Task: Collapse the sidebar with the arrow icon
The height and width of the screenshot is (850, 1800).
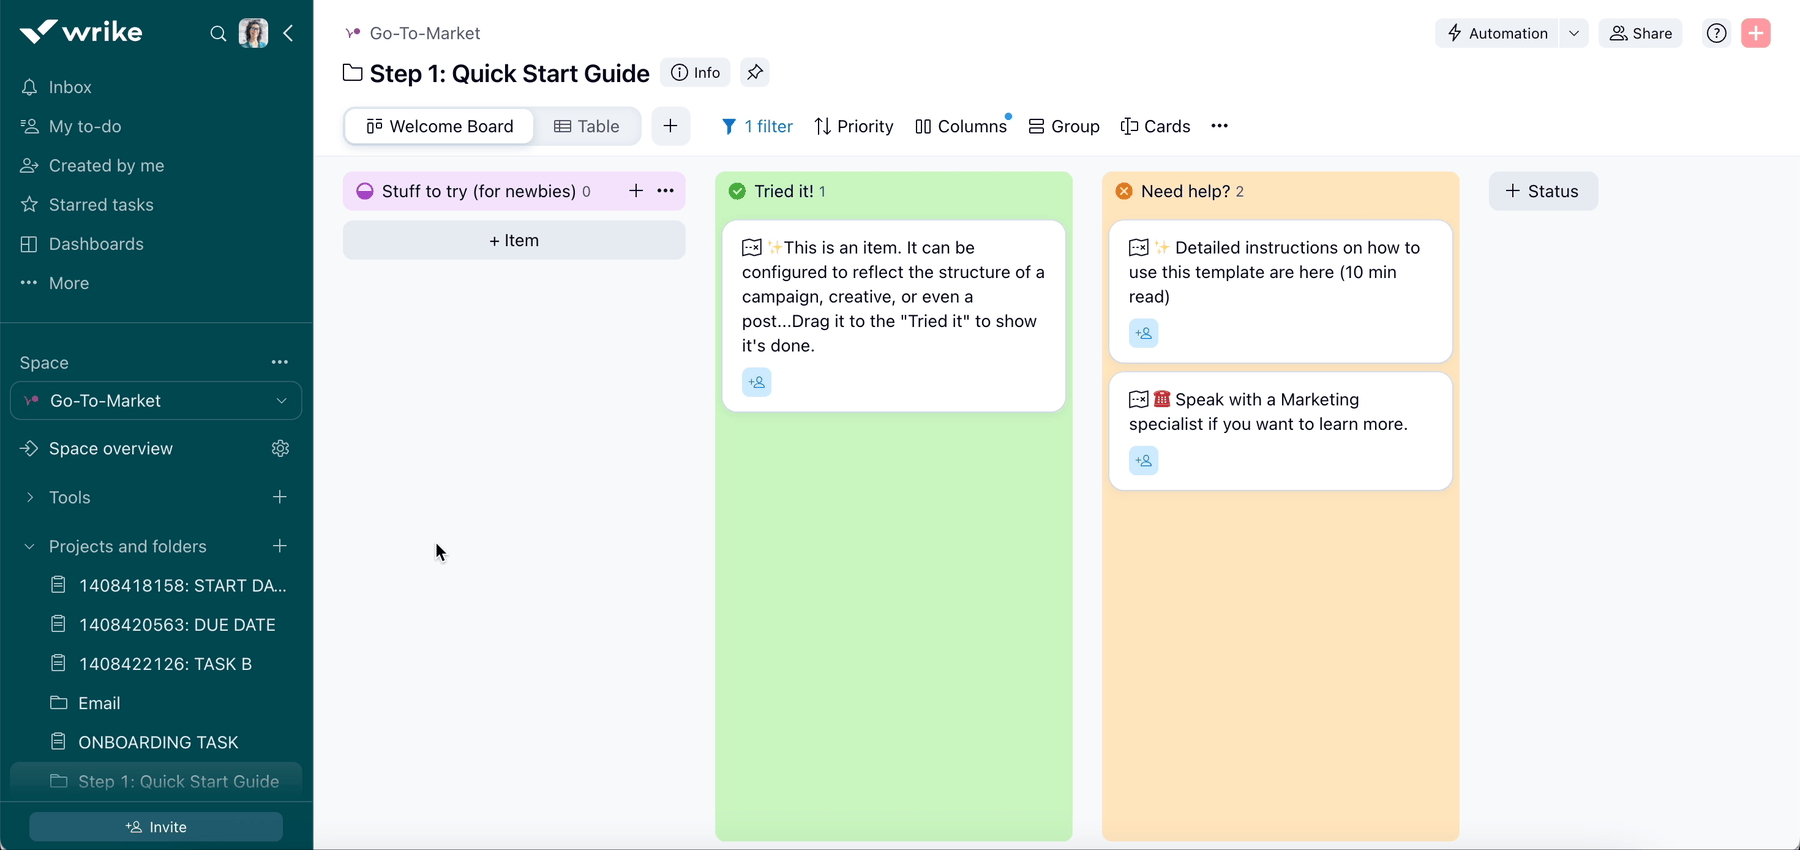Action: coord(288,34)
